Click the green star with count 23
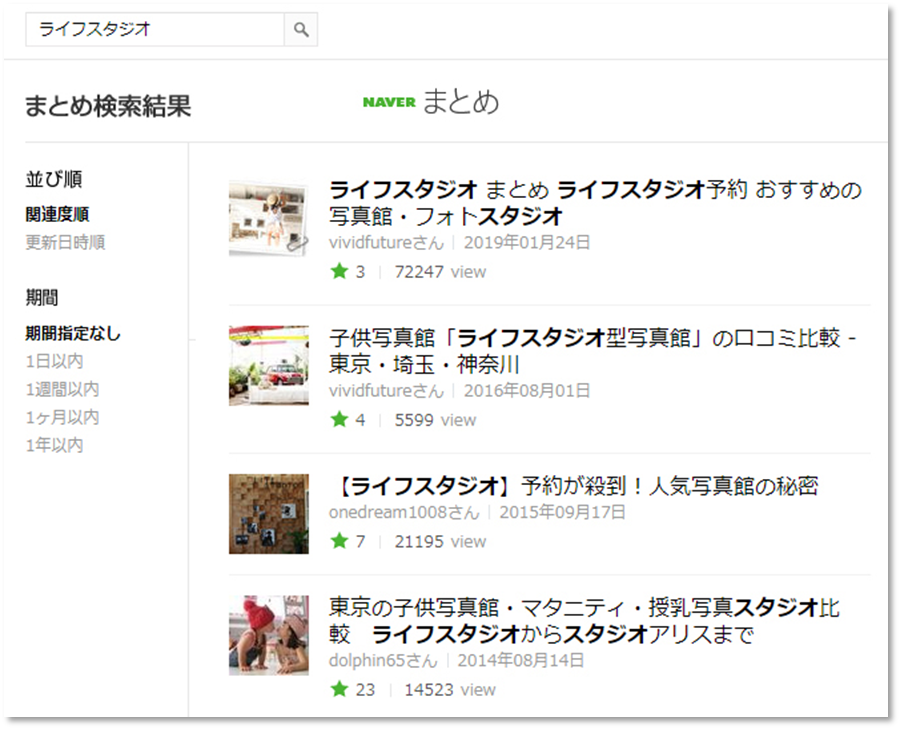The width and height of the screenshot is (900, 729). (x=340, y=689)
